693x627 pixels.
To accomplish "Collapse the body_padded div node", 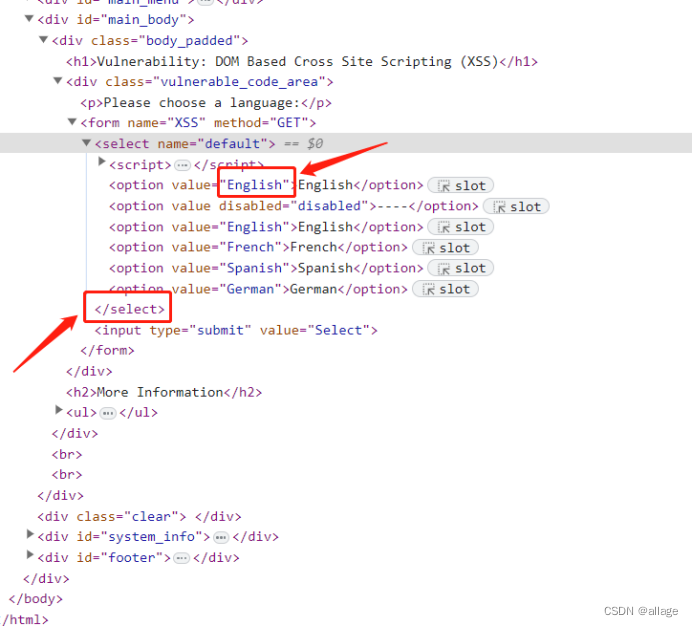I will pyautogui.click(x=43, y=40).
